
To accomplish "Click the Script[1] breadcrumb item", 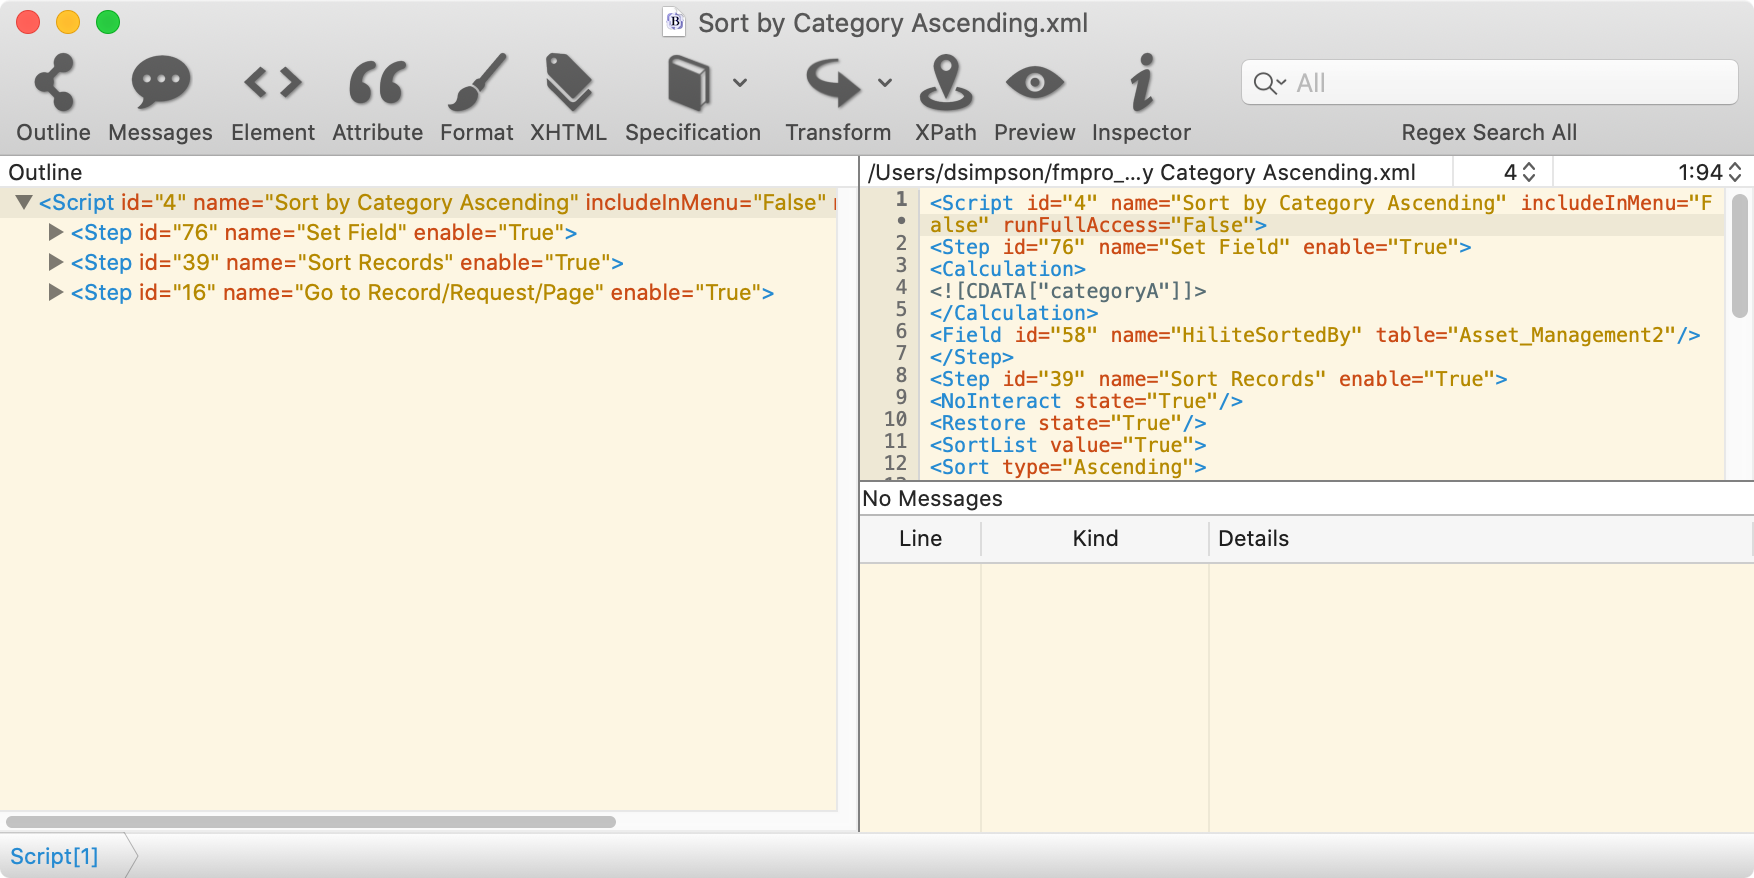I will 54,856.
